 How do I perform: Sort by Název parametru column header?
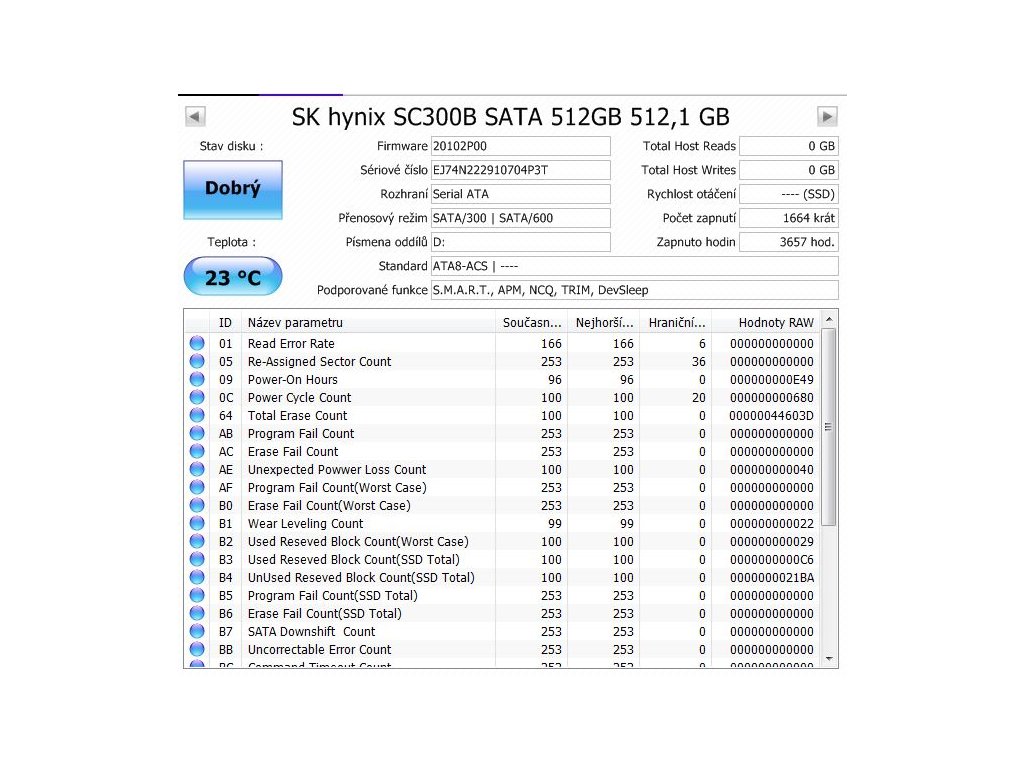[368, 323]
